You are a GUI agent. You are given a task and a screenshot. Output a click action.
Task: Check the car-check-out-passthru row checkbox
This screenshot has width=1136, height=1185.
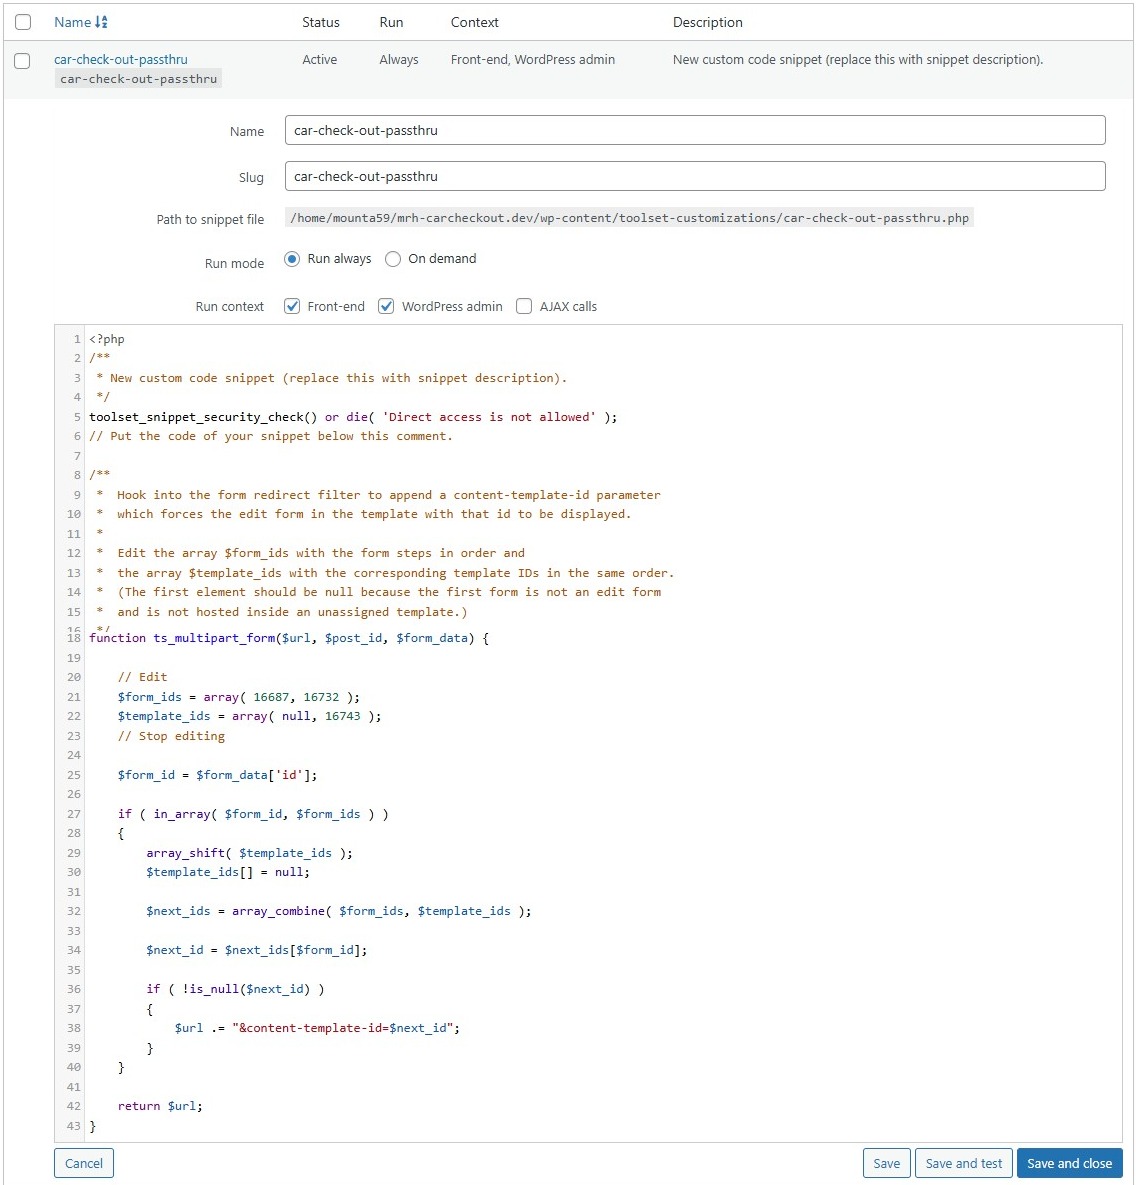pos(23,60)
